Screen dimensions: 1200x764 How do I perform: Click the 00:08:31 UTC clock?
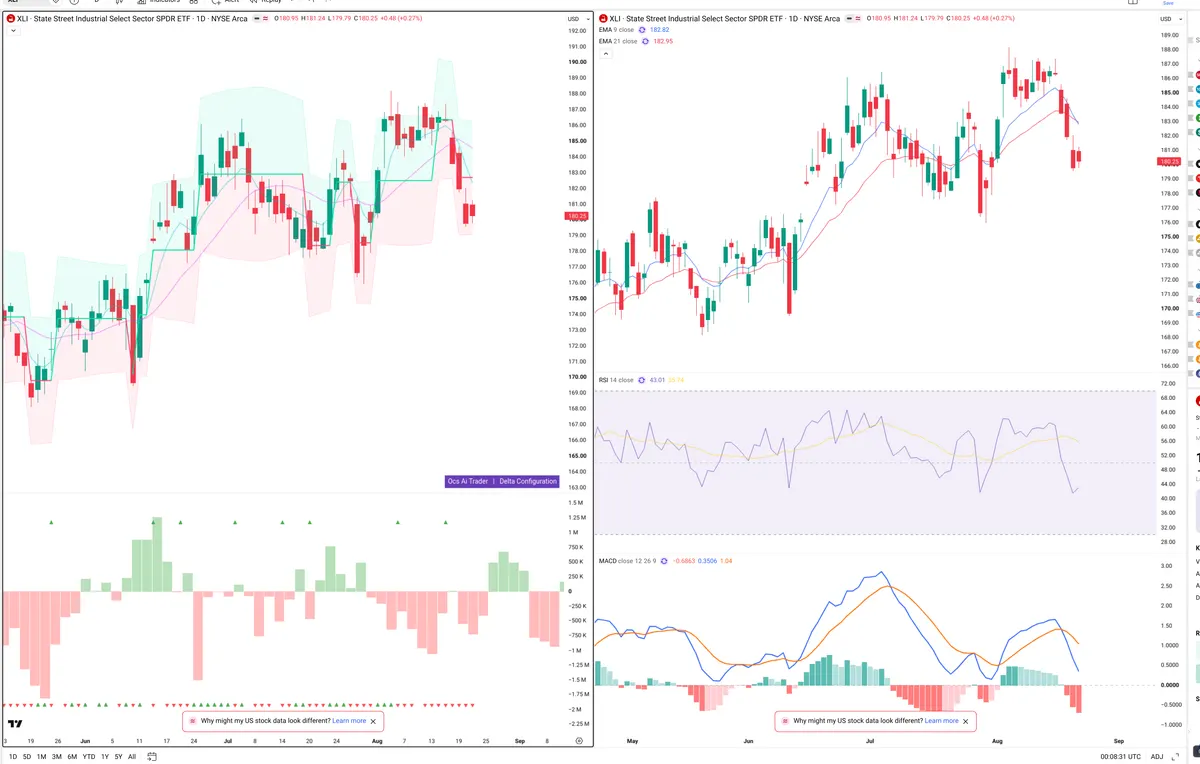[x=1122, y=757]
